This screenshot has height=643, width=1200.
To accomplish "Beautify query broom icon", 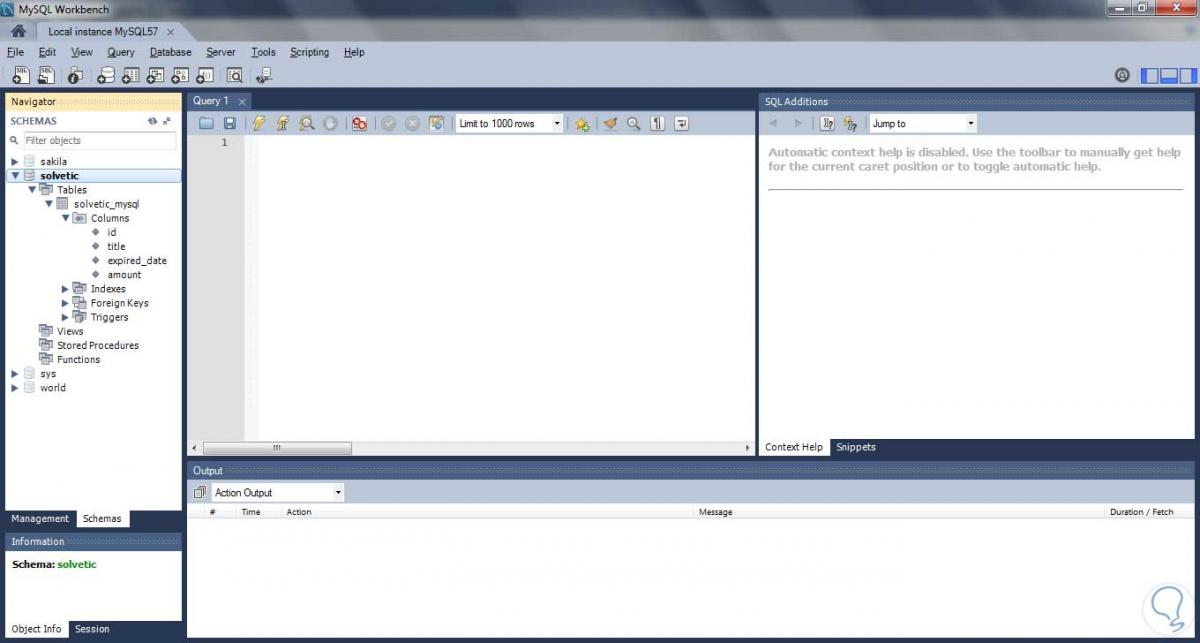I will [x=610, y=123].
